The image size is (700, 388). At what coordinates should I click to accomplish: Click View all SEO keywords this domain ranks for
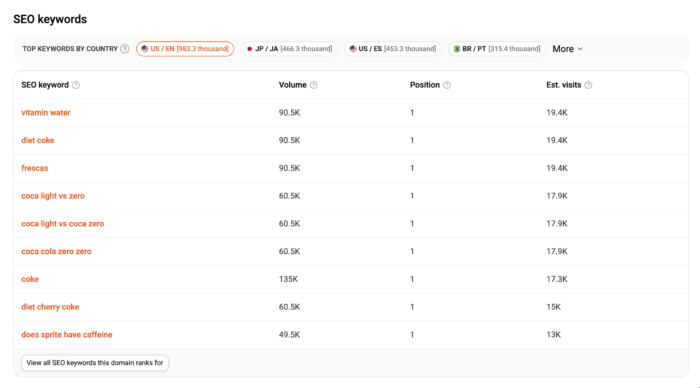(x=95, y=363)
